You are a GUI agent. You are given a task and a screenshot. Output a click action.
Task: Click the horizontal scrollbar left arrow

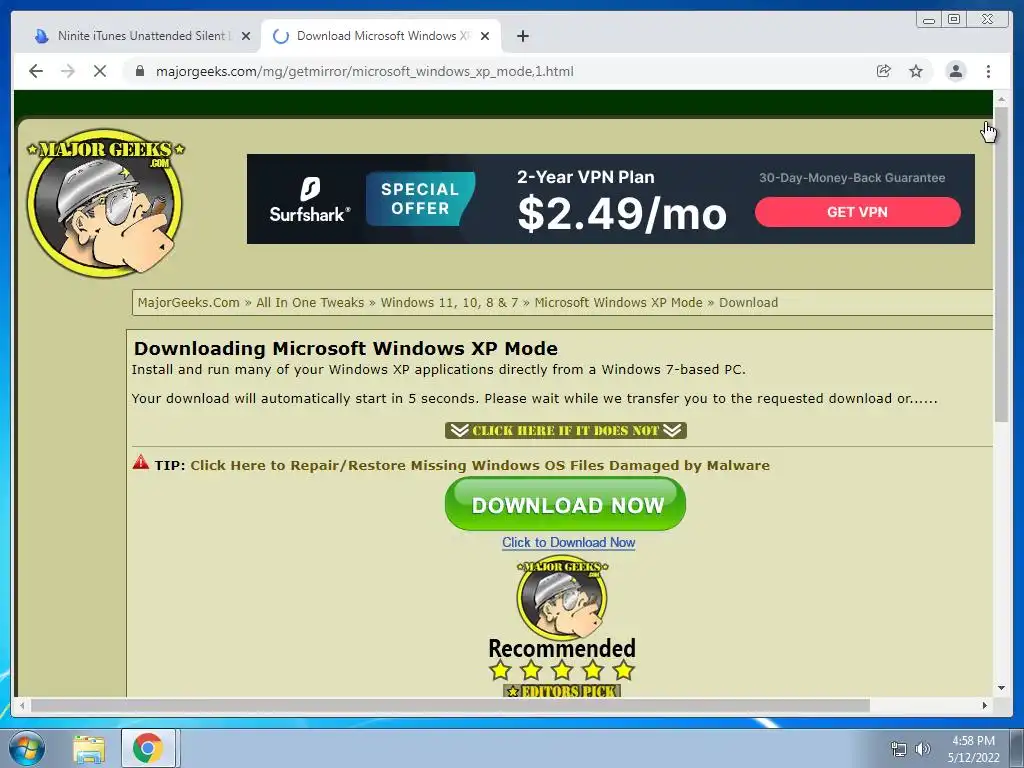pyautogui.click(x=22, y=705)
